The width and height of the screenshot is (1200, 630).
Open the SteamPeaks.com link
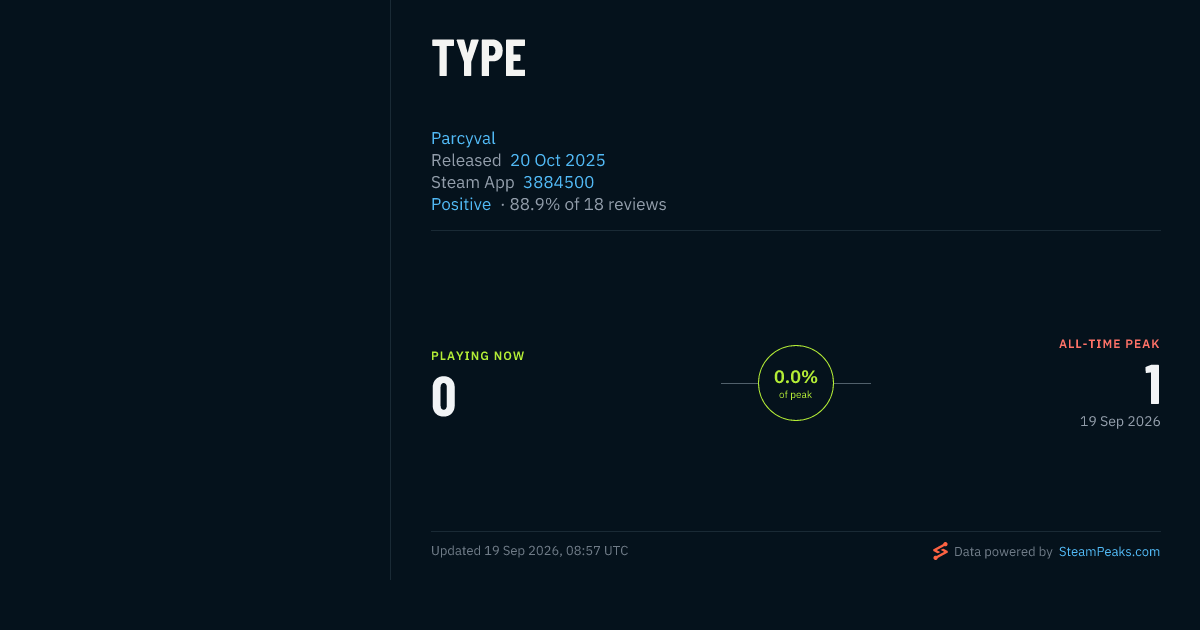click(x=1109, y=551)
